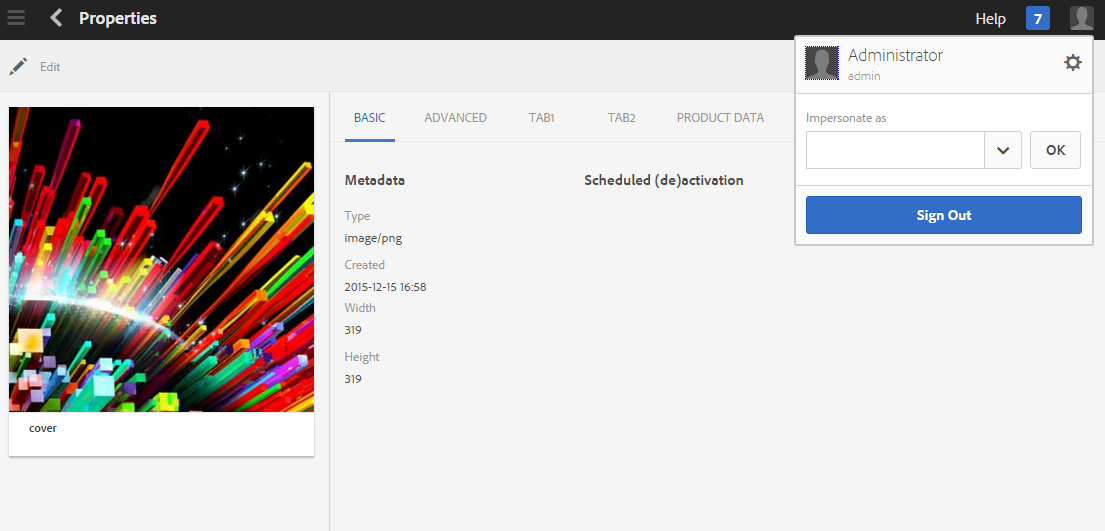Open the notifications badge showing 7

tap(1037, 19)
